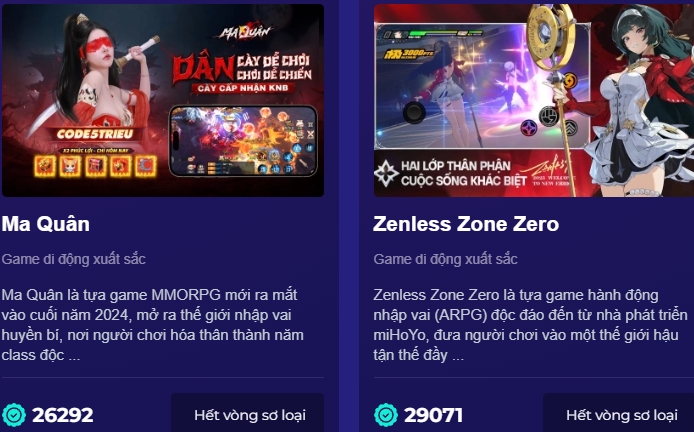Click the first reward item icon under CODE5TRIEU
The height and width of the screenshot is (432, 694).
[x=45, y=166]
